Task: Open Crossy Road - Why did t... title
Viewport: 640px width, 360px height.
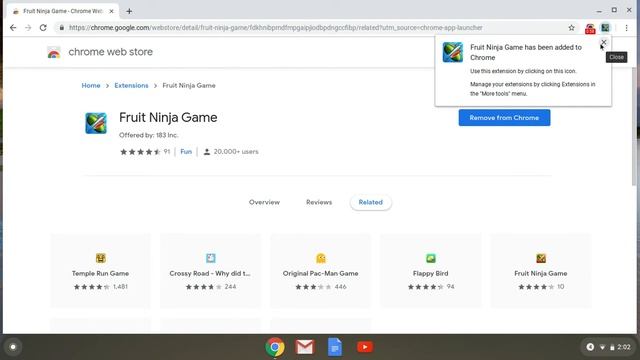Action: coord(210,273)
